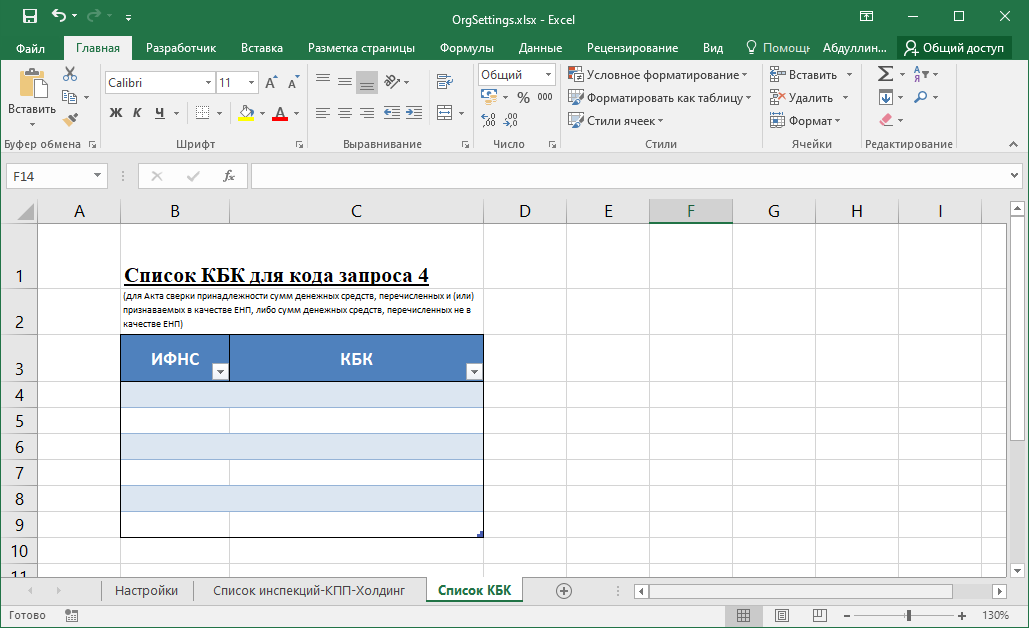Open the Calibri font name dropdown
The width and height of the screenshot is (1029, 628).
point(208,83)
